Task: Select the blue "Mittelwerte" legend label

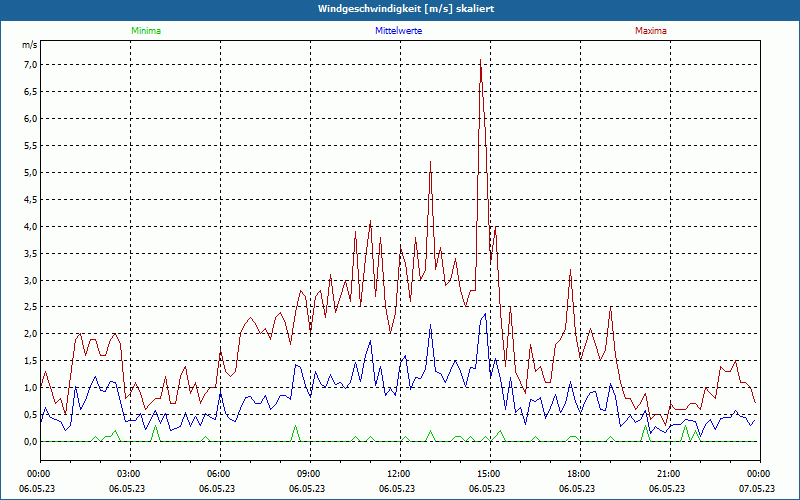Action: [398, 31]
